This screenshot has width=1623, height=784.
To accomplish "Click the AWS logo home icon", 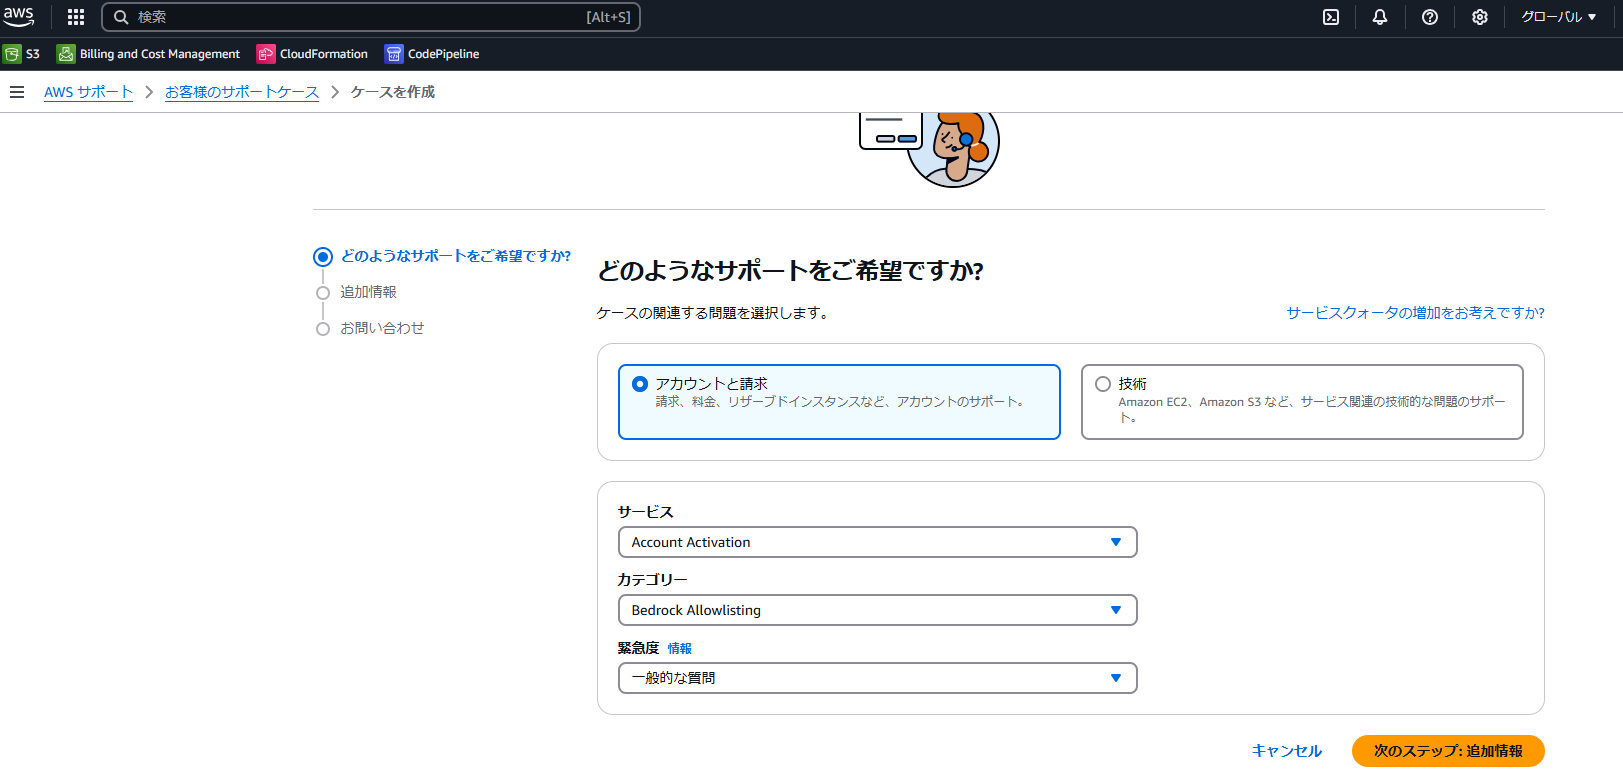I will [19, 16].
